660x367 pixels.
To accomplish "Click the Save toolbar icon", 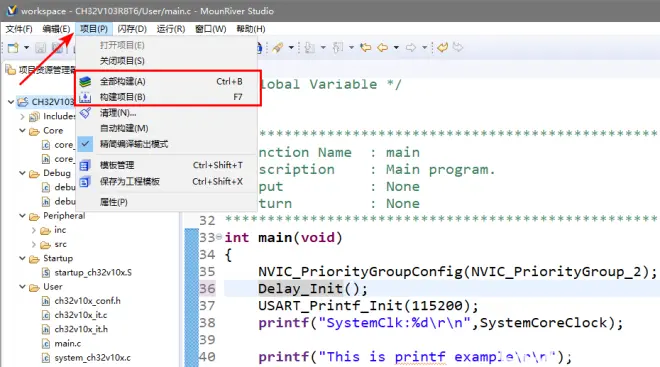I will tap(41, 48).
